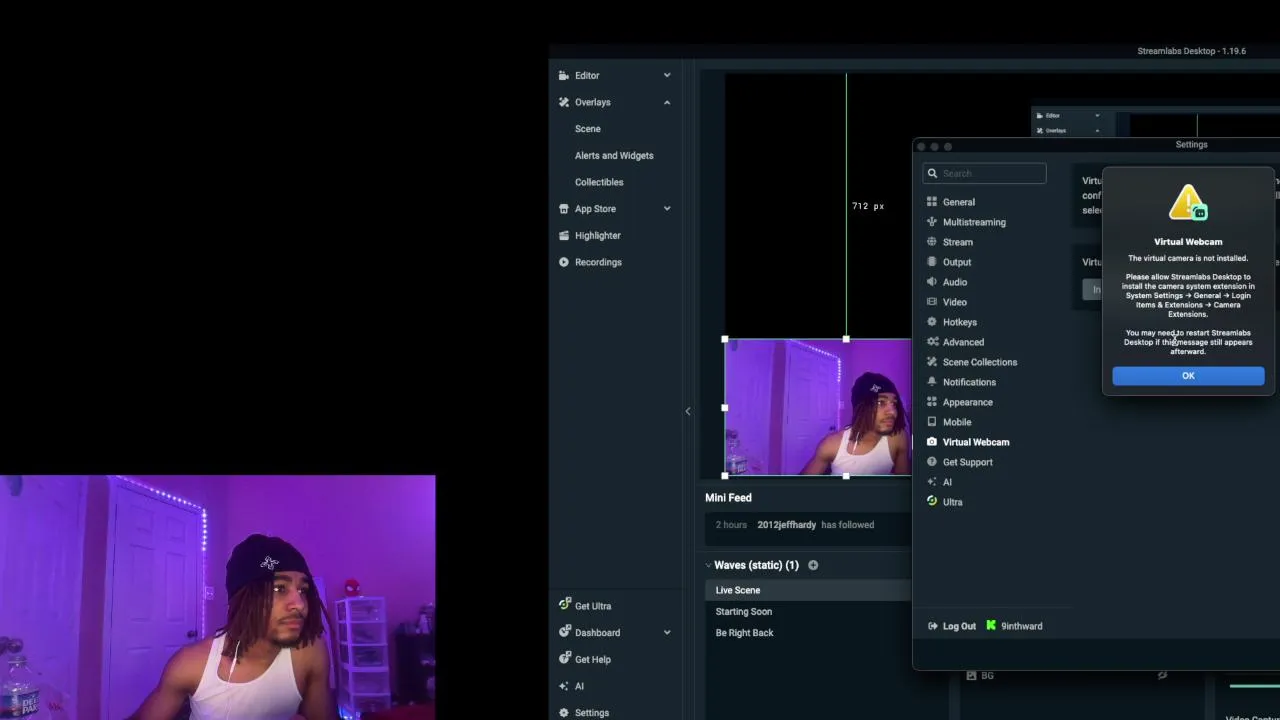This screenshot has height=720, width=1280.
Task: Open Alerts and Widgets page
Action: point(614,155)
